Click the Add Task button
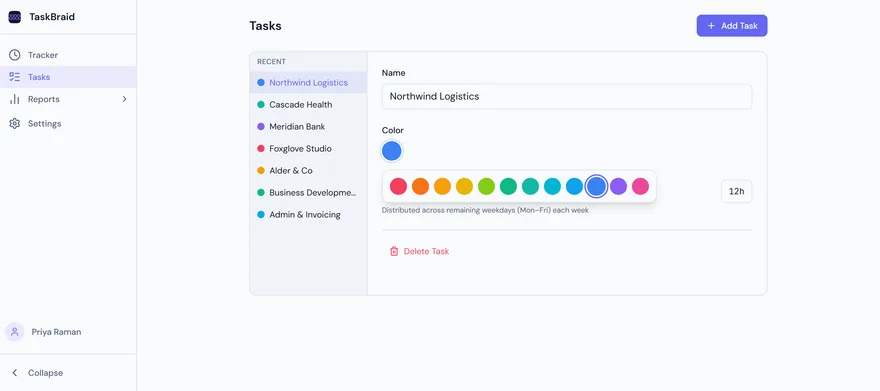Screen dimensions: 880x391 coord(732,26)
